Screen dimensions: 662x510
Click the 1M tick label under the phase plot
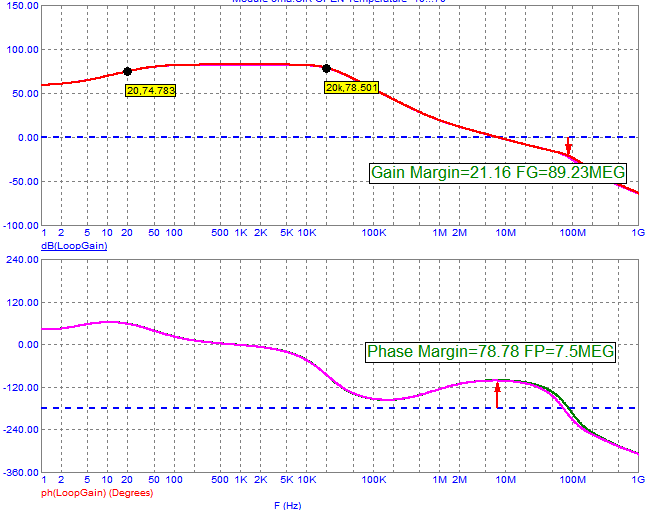[440, 480]
